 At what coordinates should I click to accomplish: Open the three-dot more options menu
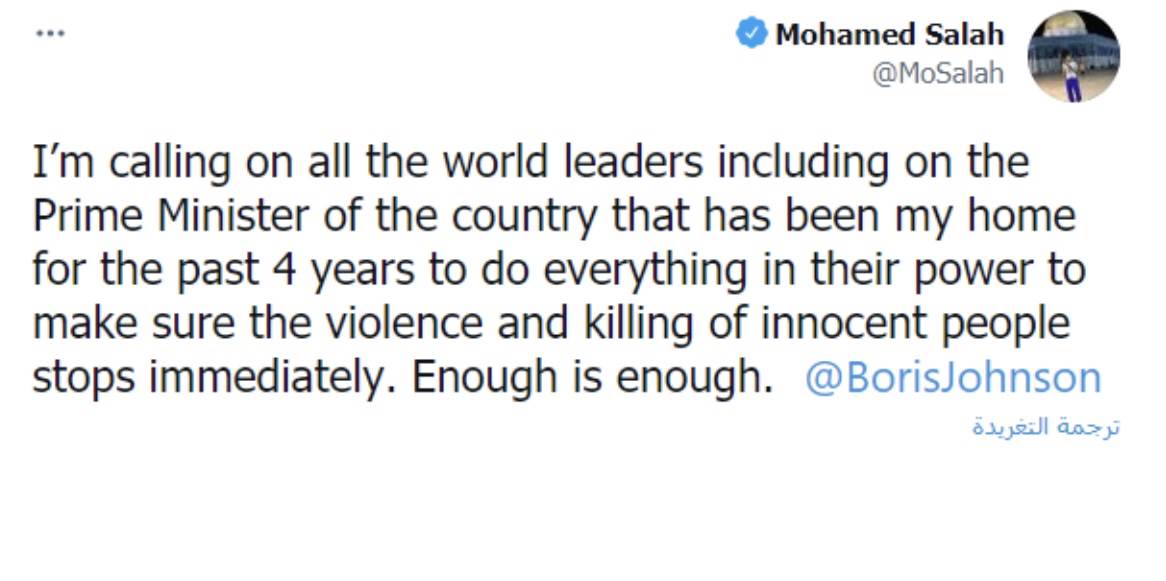click(50, 33)
